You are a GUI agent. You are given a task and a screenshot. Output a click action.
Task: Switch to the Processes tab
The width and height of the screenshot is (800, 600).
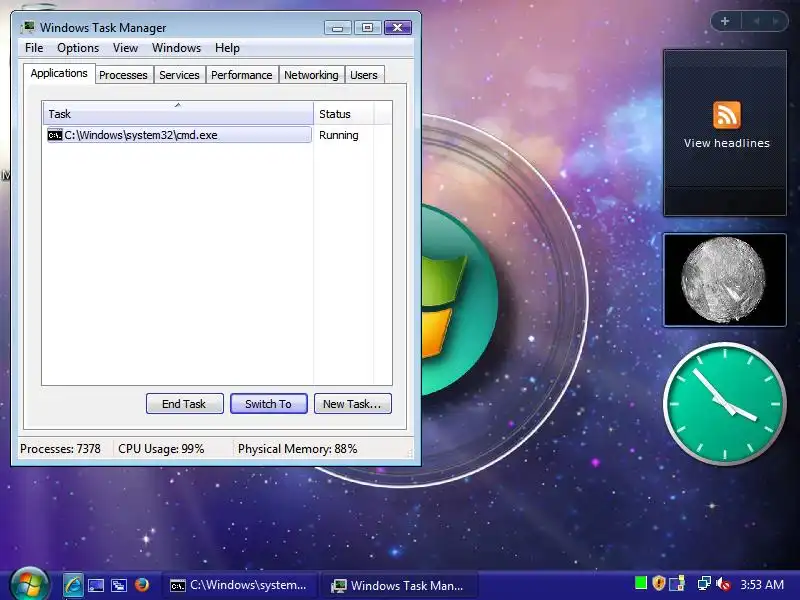(x=123, y=75)
